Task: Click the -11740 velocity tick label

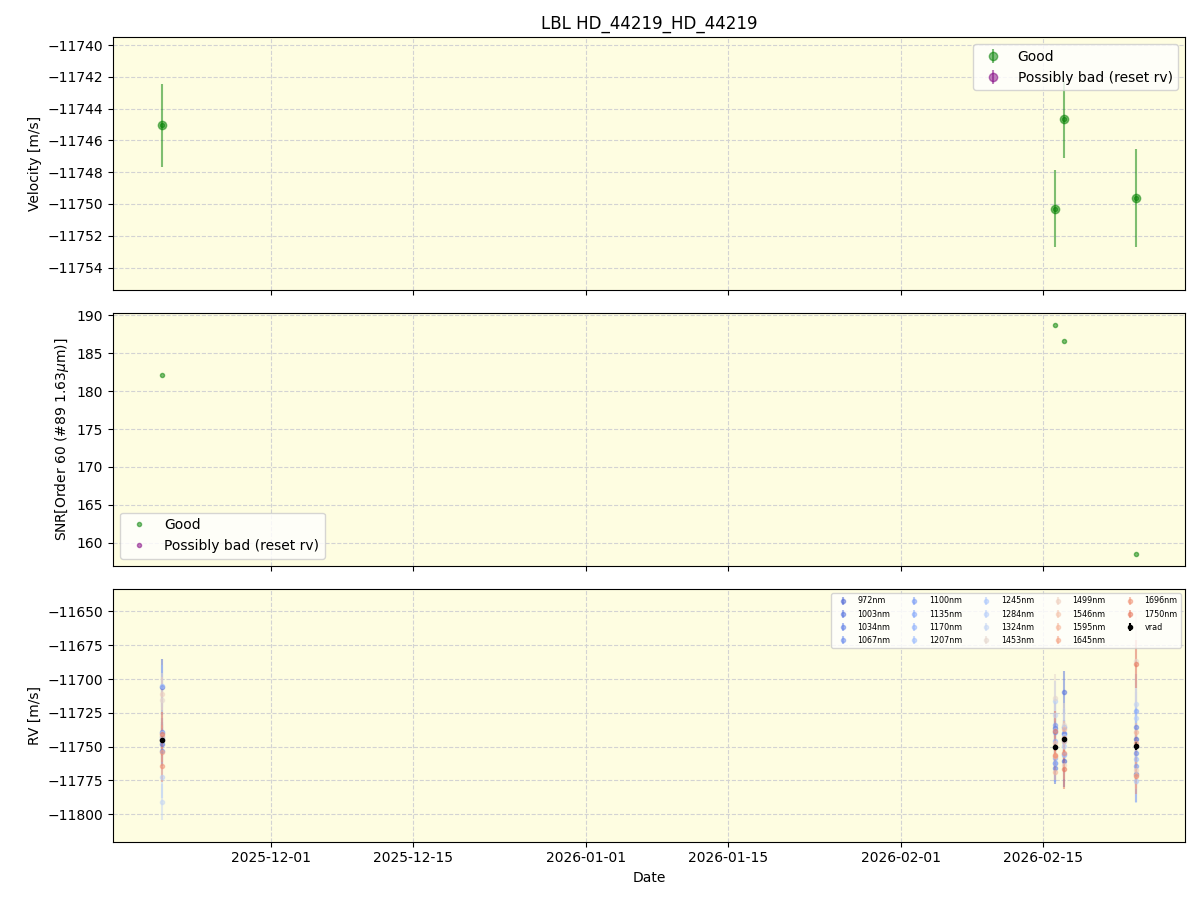Action: (x=76, y=46)
